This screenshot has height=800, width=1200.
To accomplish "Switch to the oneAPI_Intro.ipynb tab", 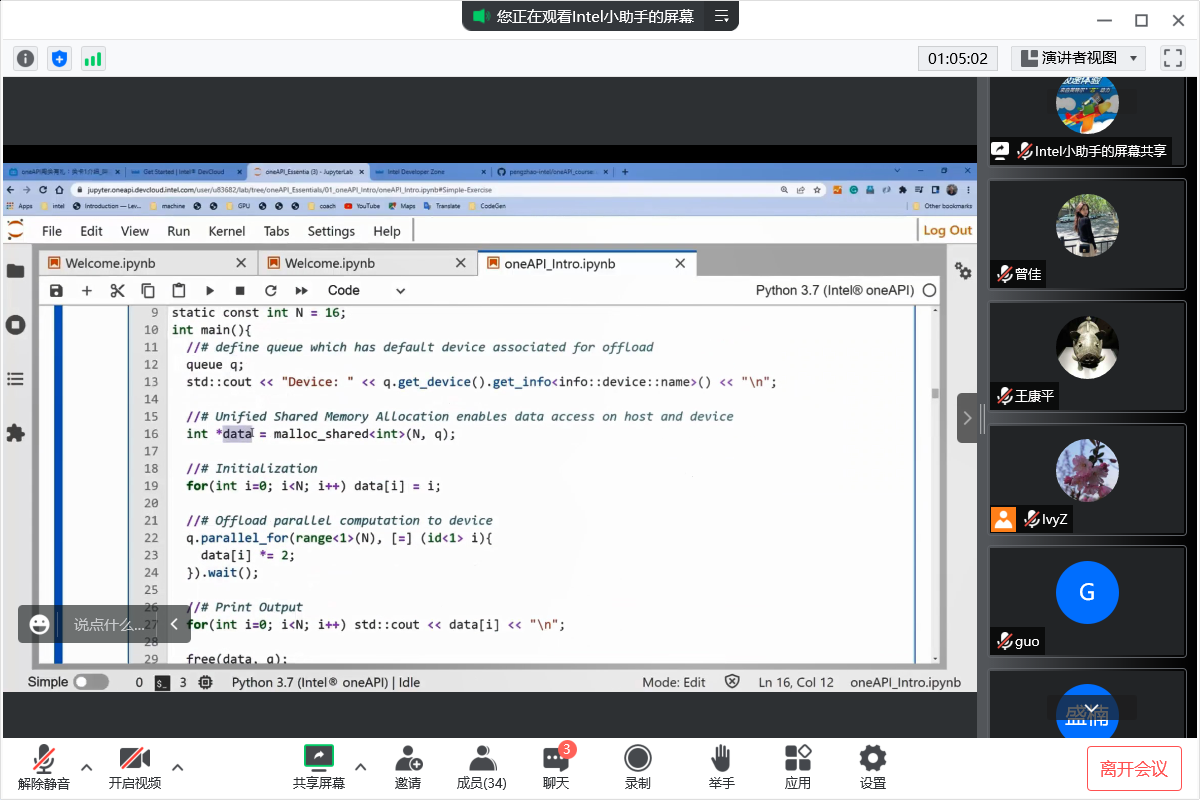I will click(560, 264).
